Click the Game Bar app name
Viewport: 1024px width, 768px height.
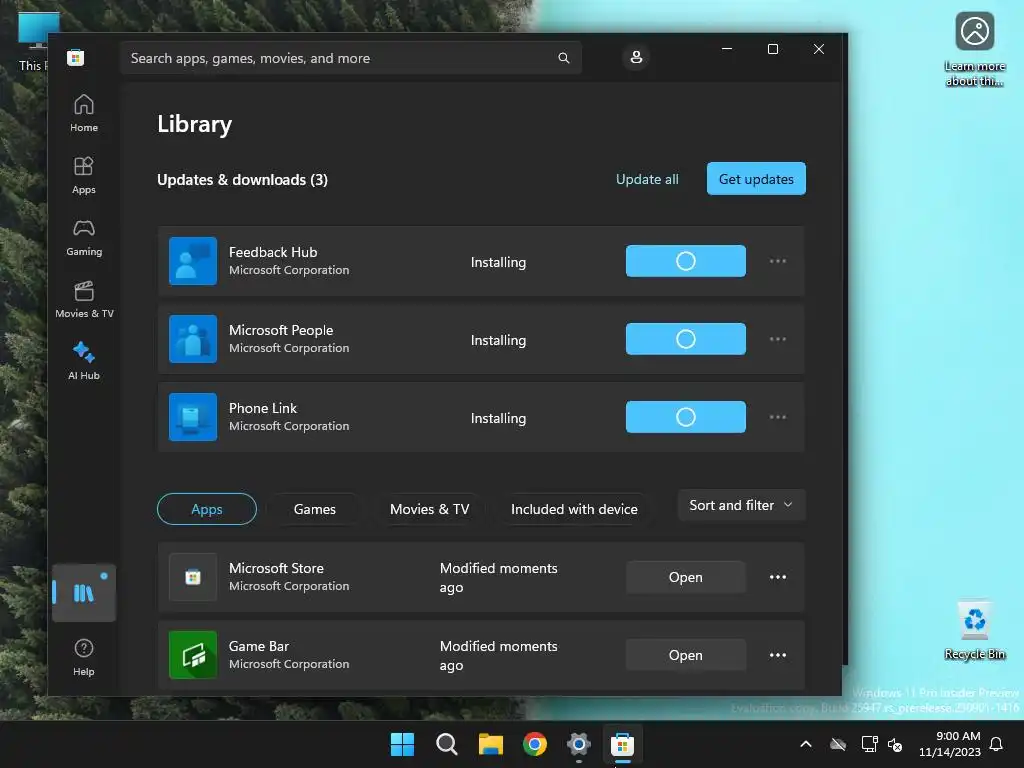(259, 646)
